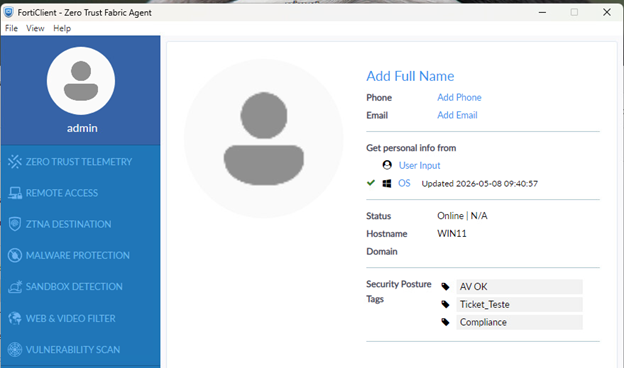The image size is (624, 368).
Task: Click the admin username in sidebar
Action: [82, 128]
